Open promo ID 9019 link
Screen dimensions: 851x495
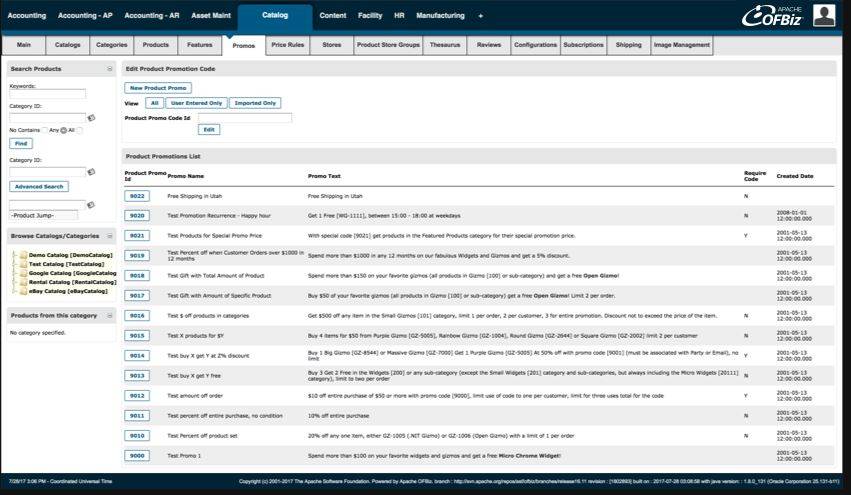coord(138,255)
